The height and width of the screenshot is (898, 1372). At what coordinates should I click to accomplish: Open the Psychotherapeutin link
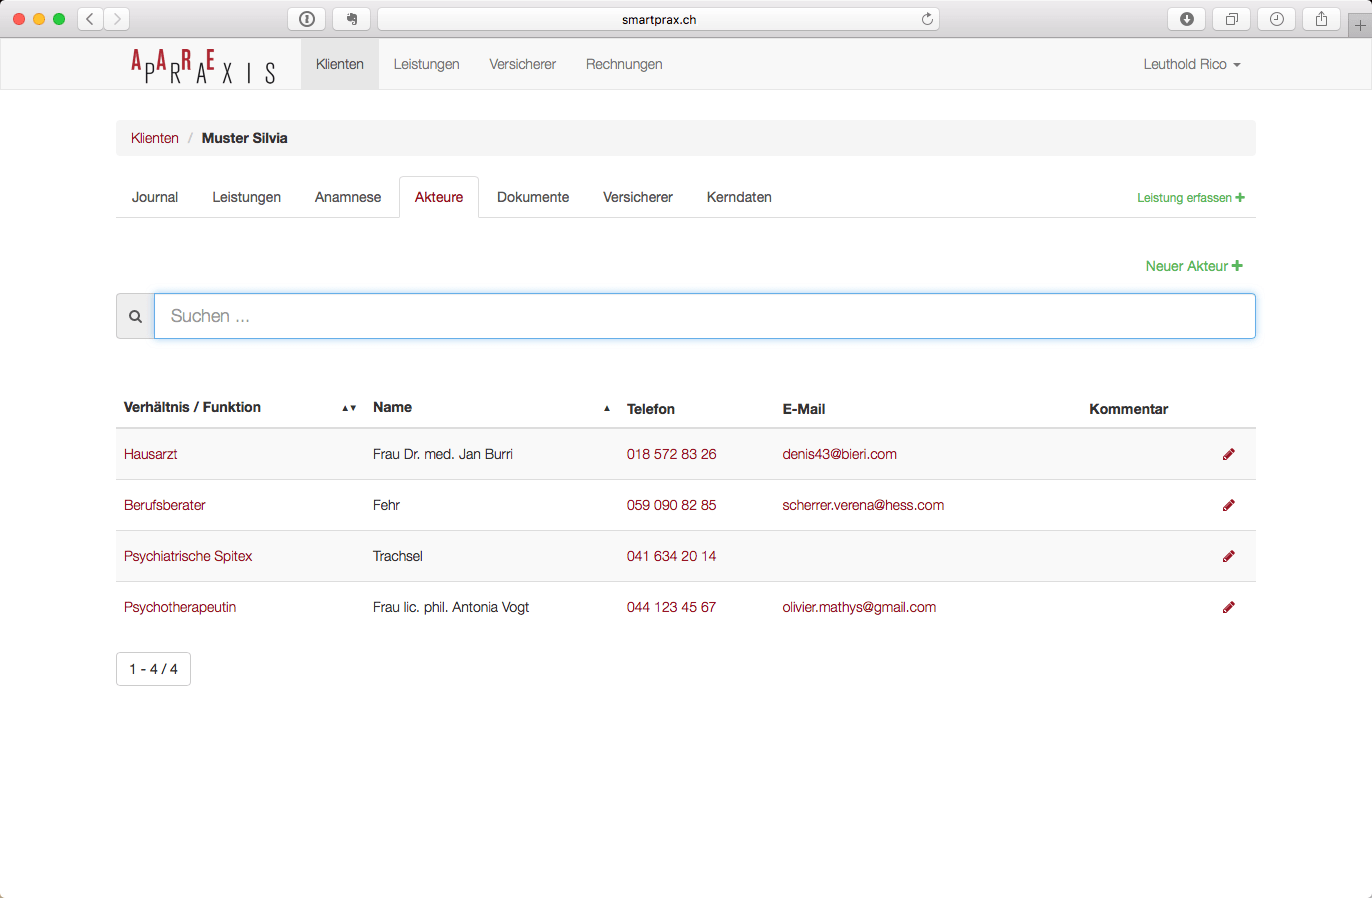click(x=180, y=607)
